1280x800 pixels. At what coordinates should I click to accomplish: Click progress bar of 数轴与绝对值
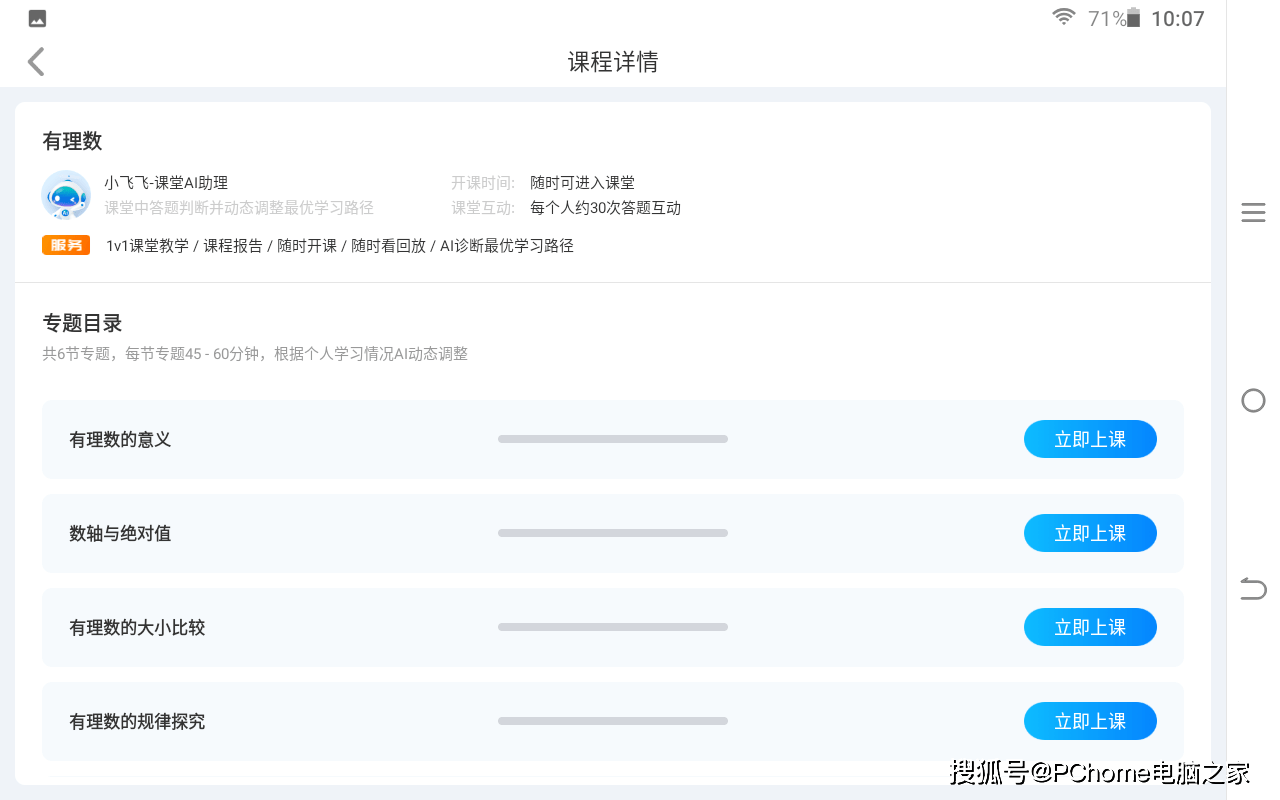pyautogui.click(x=612, y=533)
